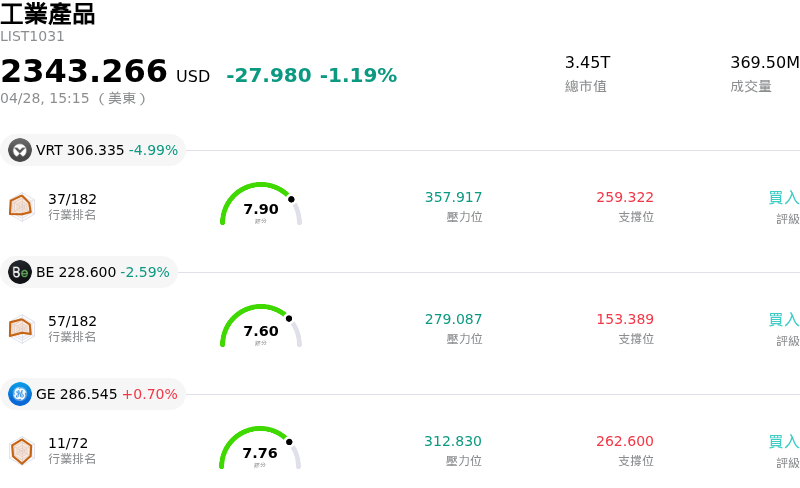Image resolution: width=800 pixels, height=488 pixels.
Task: Click the 工業產品 list title
Action: tap(48, 14)
